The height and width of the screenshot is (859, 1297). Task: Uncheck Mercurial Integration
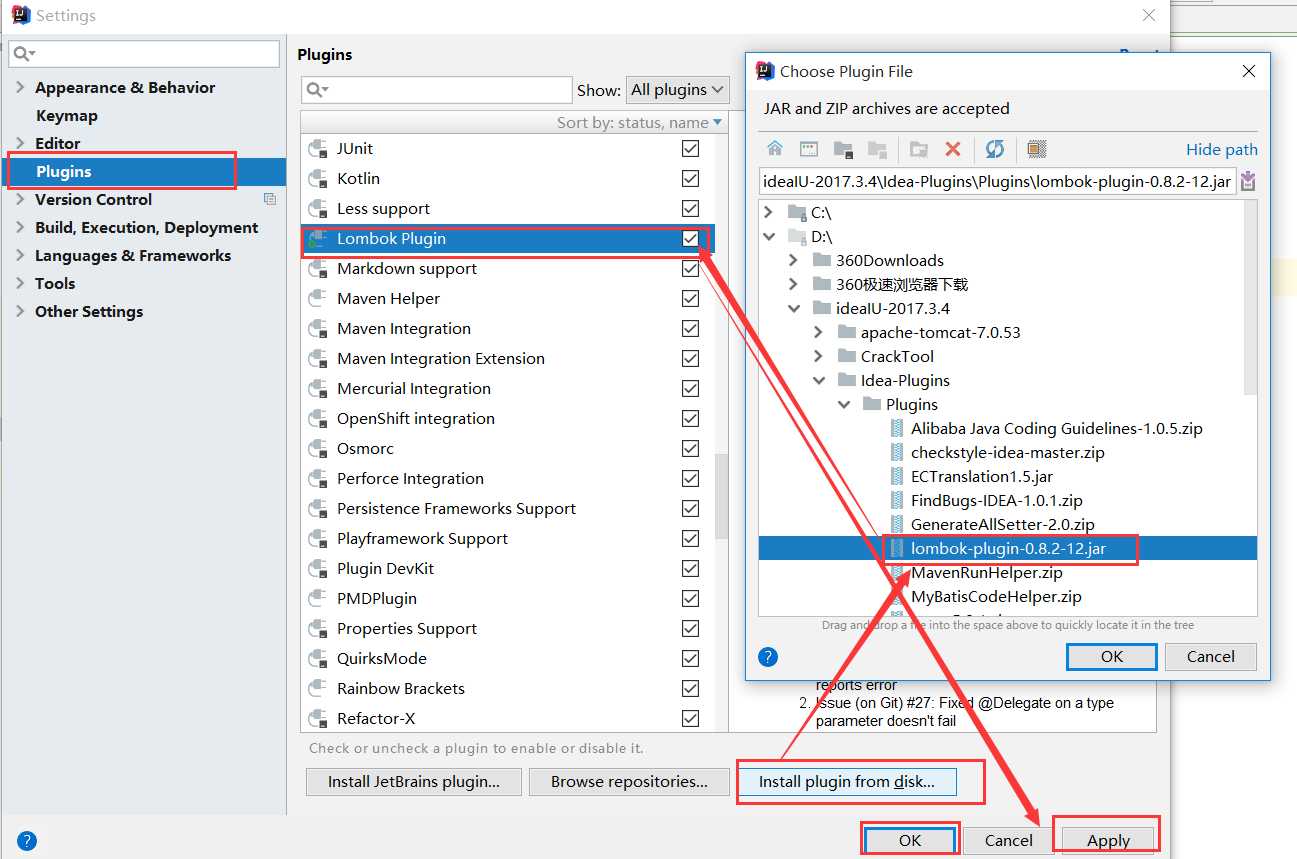tap(690, 388)
